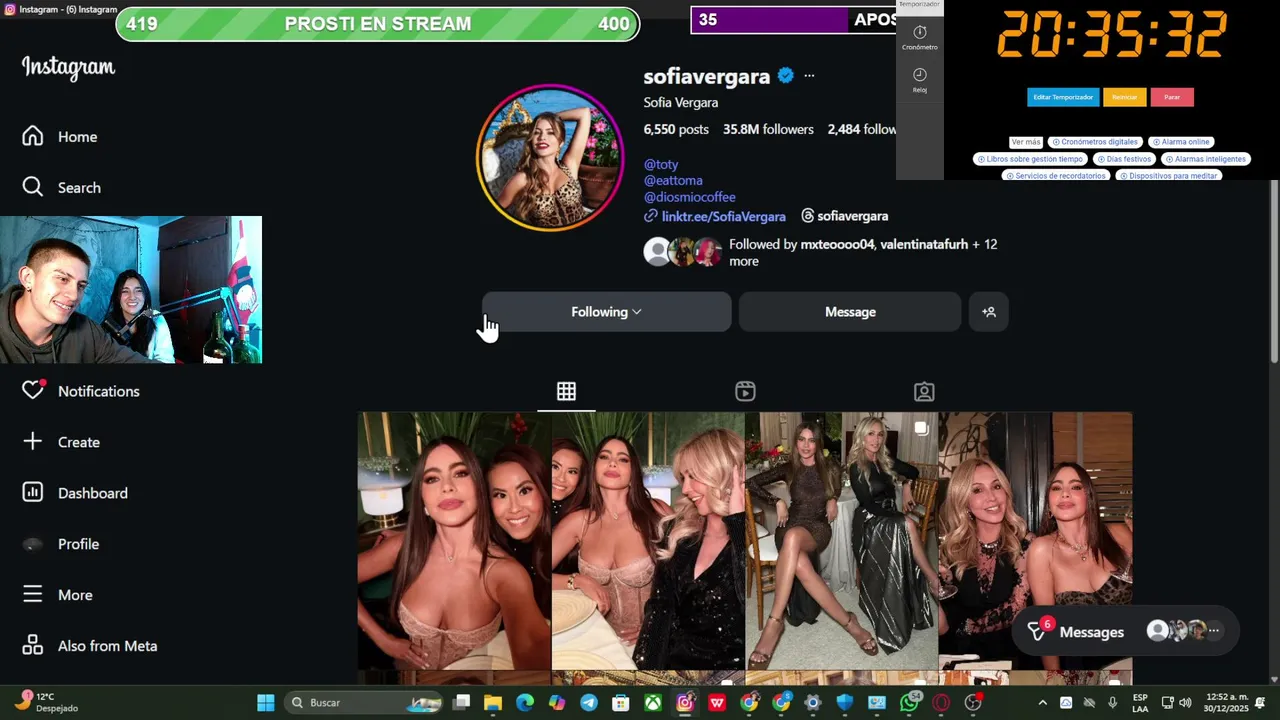Screen dimensions: 1280x720
Task: Go to Profile in the sidebar
Action: (61, 544)
